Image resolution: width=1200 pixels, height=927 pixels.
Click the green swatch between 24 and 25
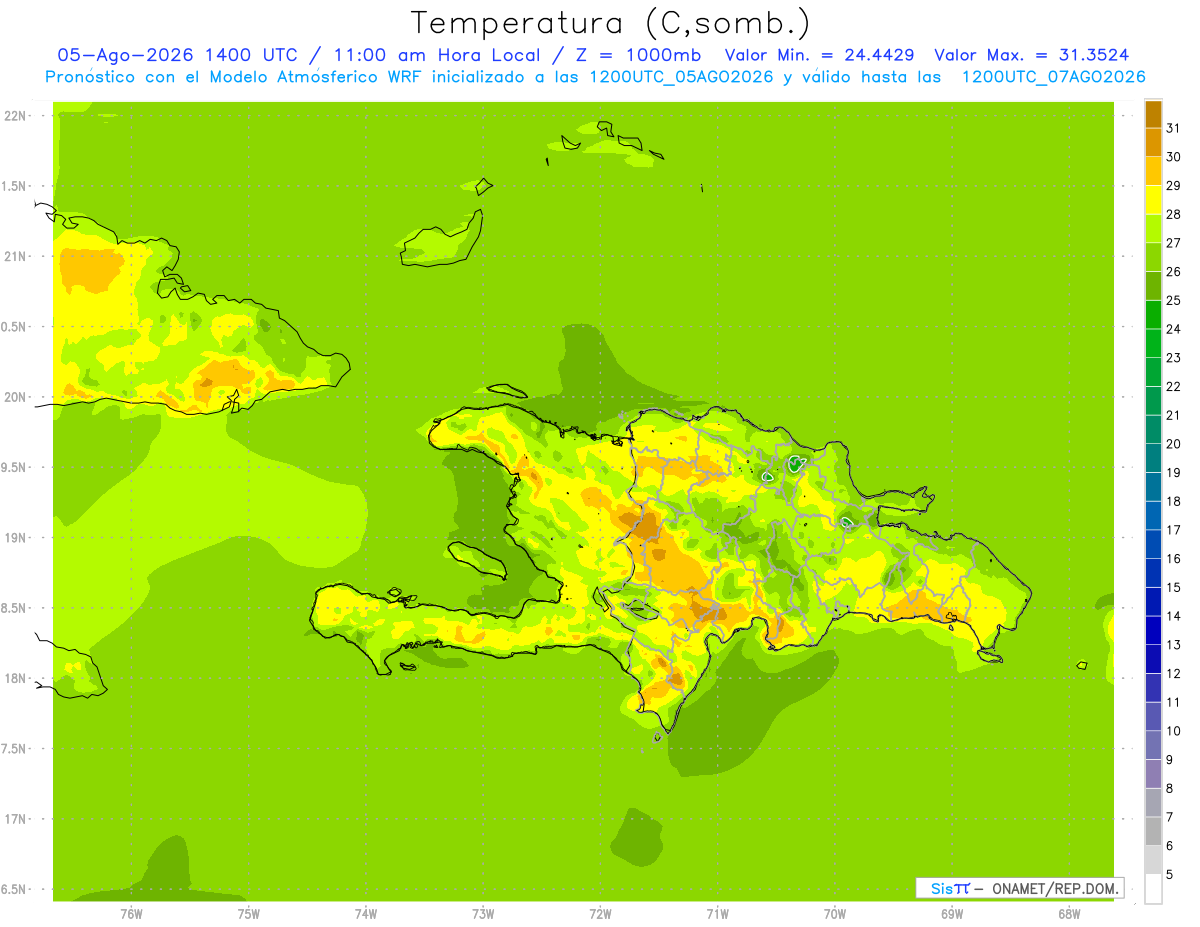pyautogui.click(x=1153, y=315)
